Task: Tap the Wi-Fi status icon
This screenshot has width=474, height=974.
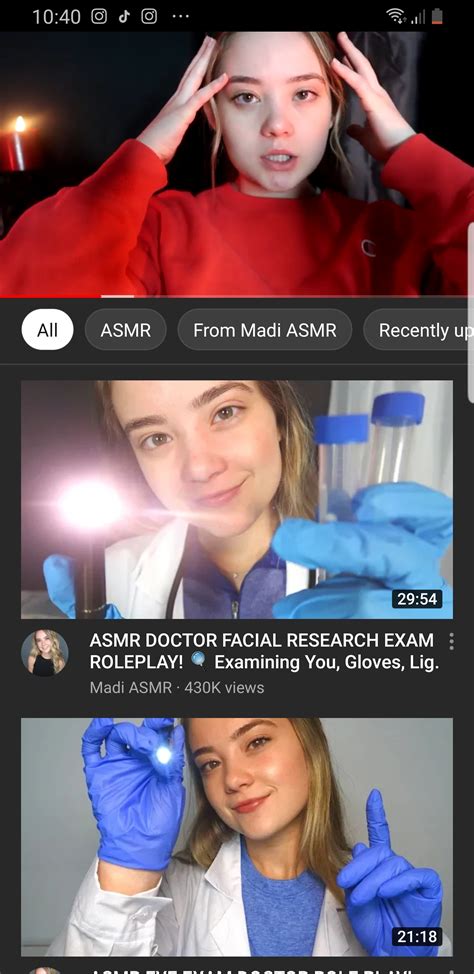Action: pos(394,16)
